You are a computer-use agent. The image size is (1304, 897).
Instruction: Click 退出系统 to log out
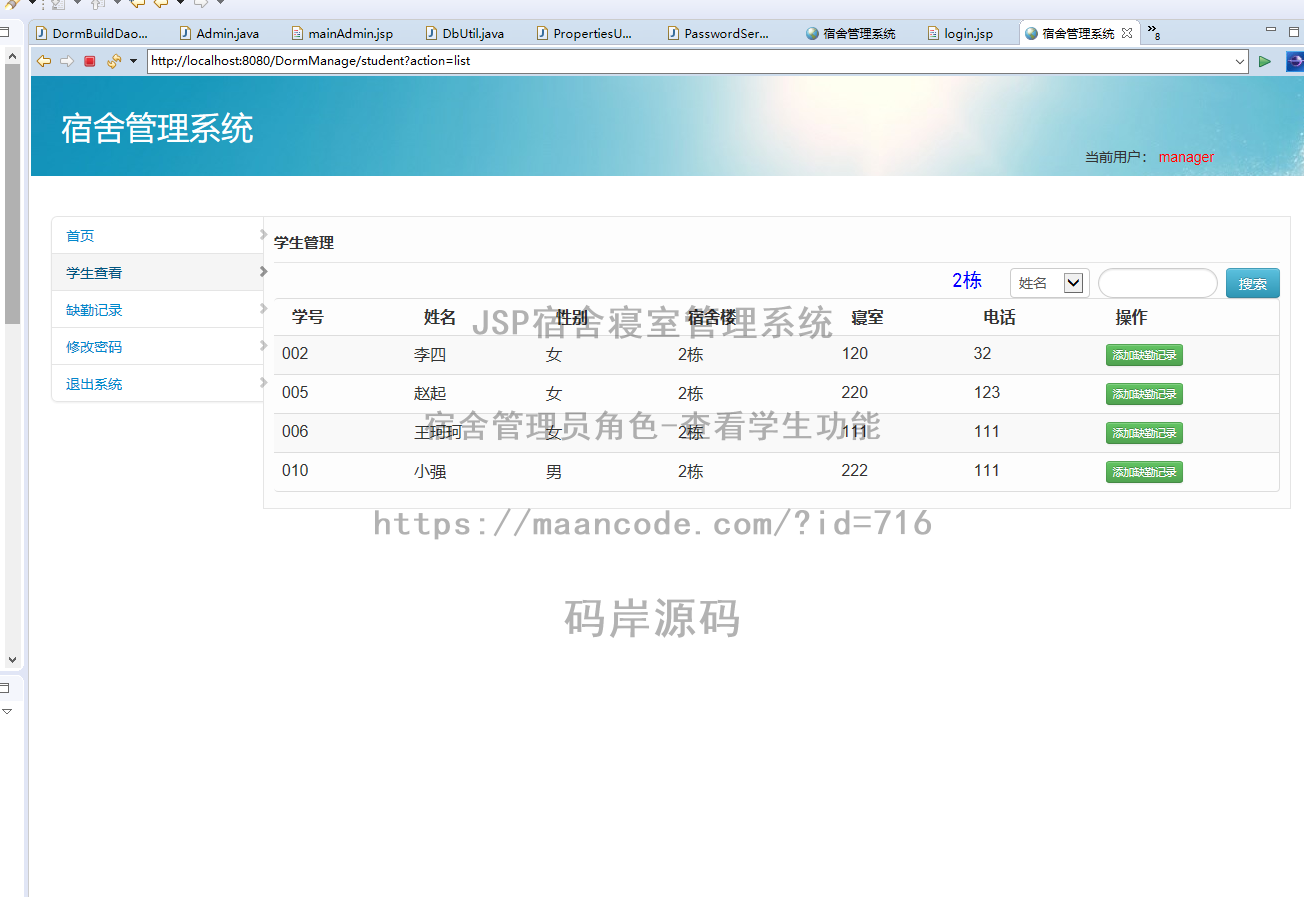pyautogui.click(x=94, y=384)
